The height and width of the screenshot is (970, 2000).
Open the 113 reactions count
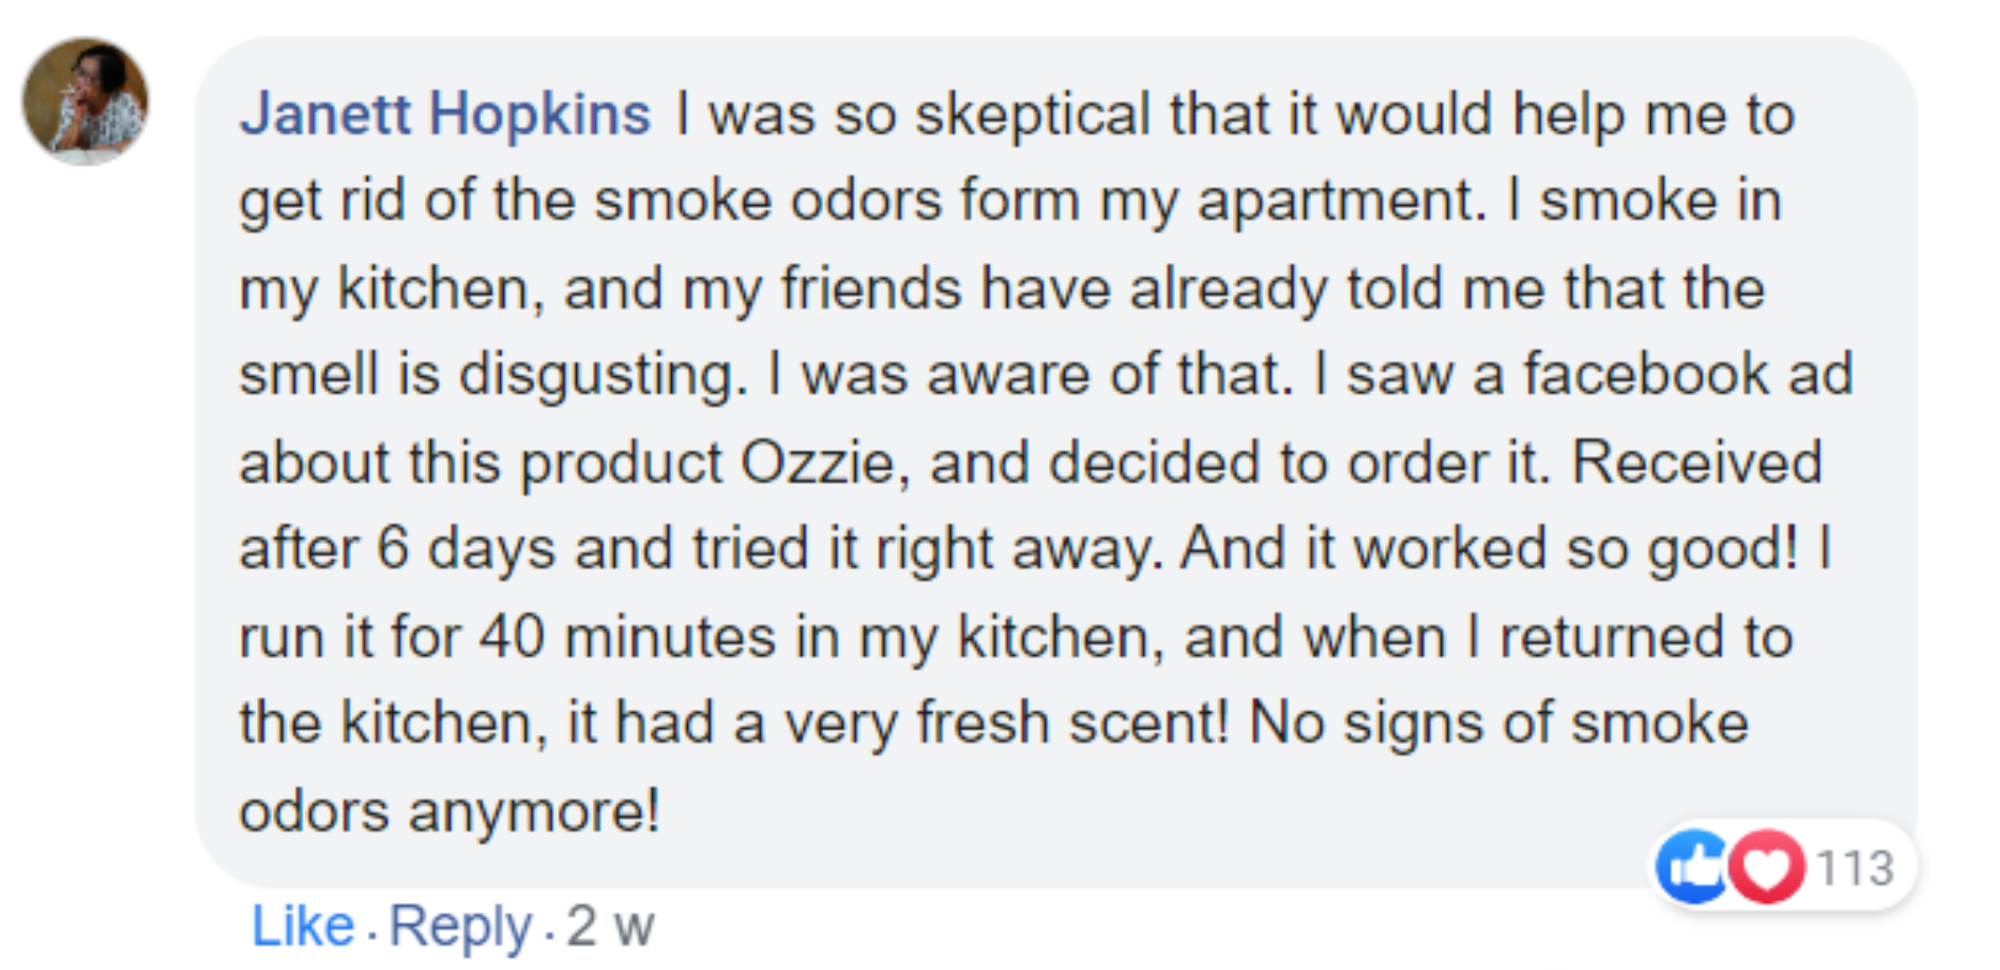(1855, 868)
